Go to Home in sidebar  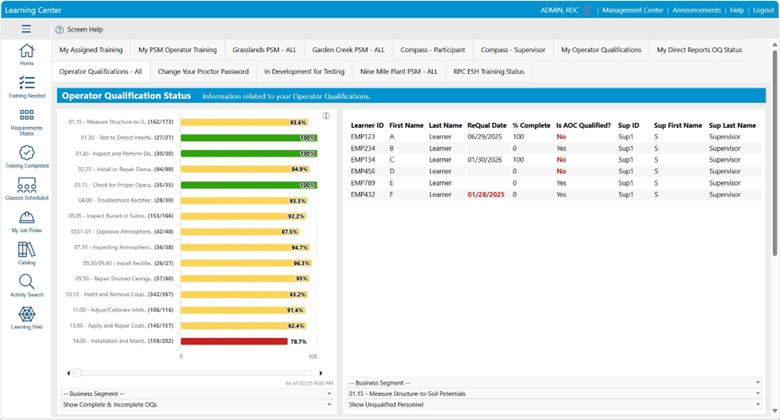coord(27,52)
